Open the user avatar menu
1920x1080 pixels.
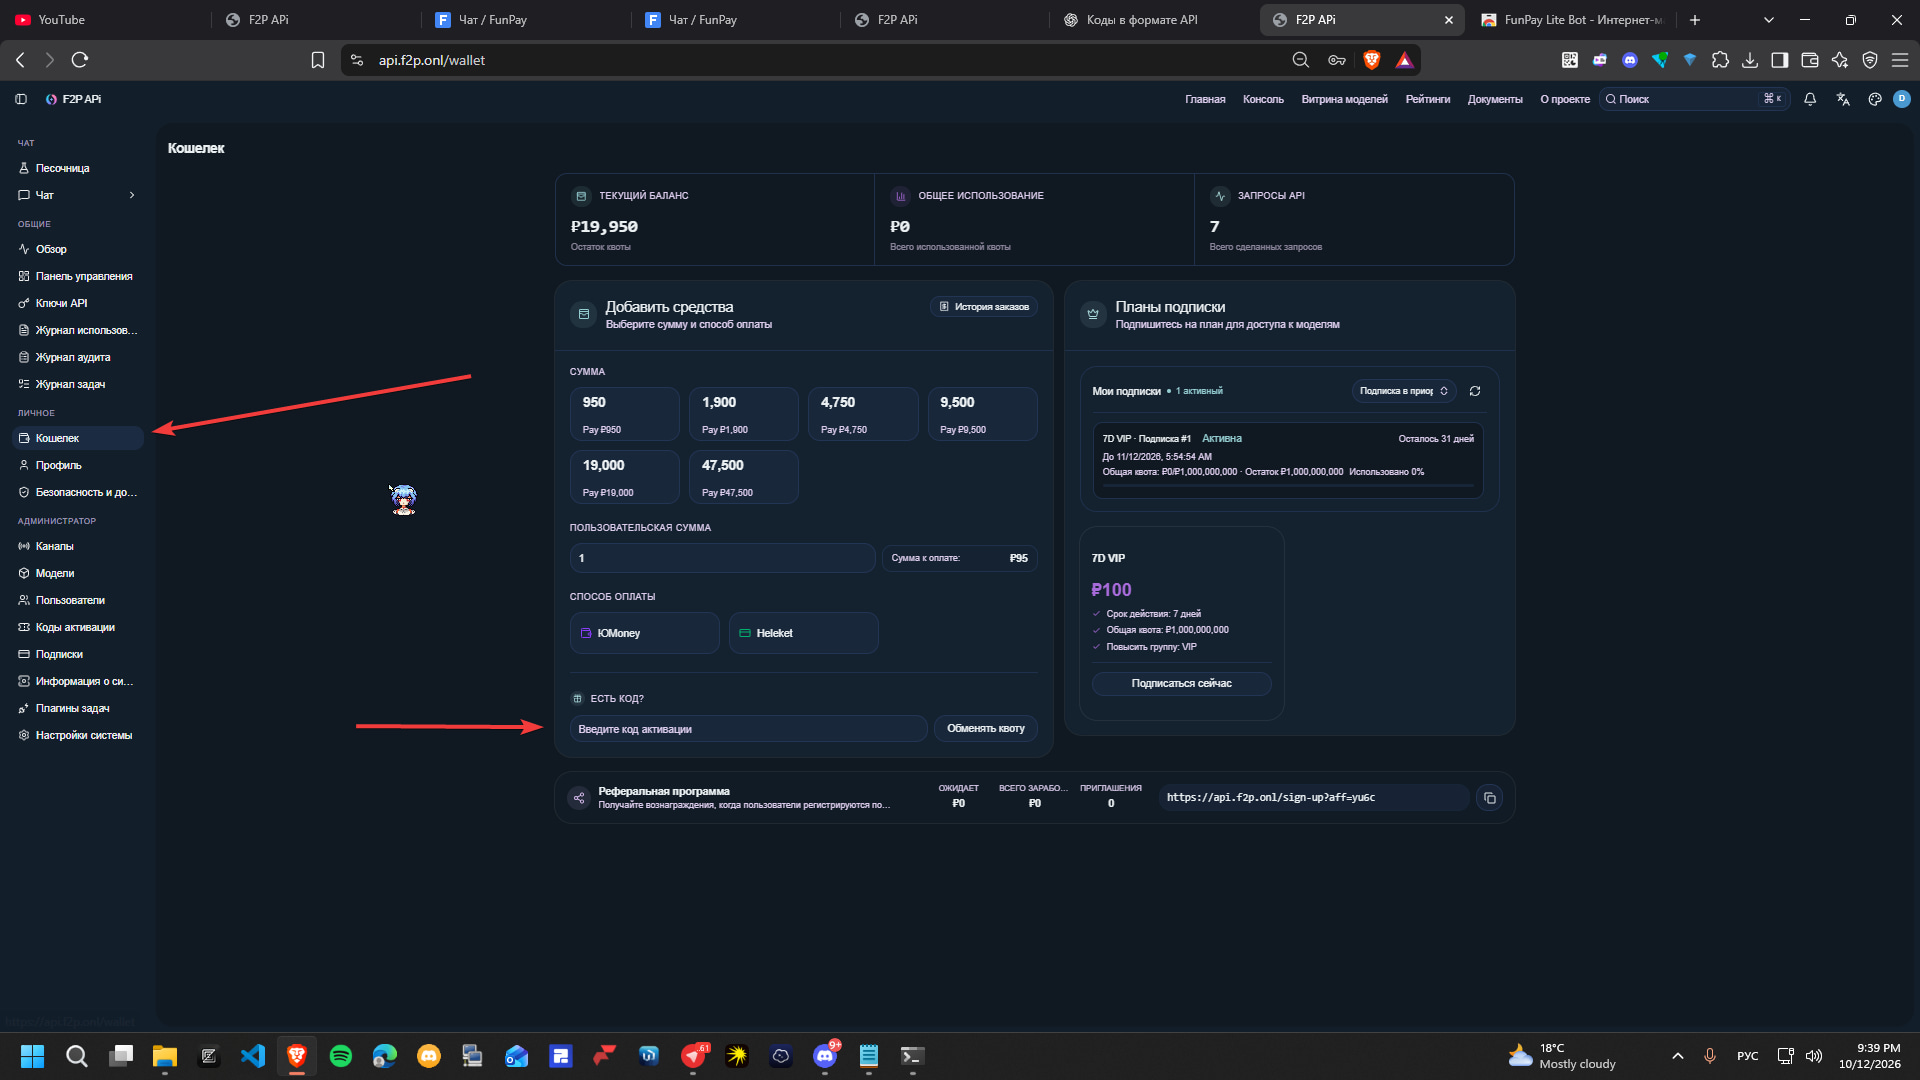coord(1902,99)
